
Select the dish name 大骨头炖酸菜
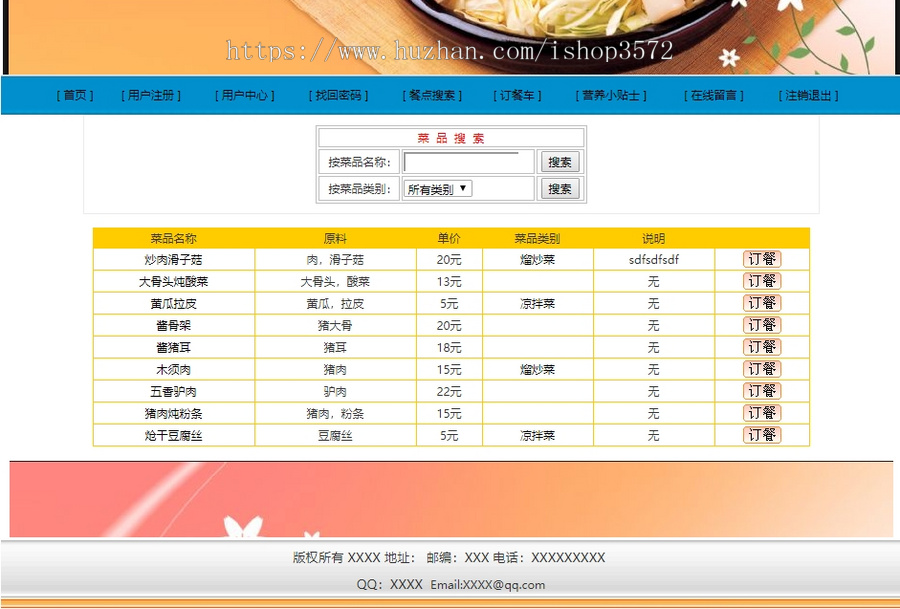click(173, 281)
